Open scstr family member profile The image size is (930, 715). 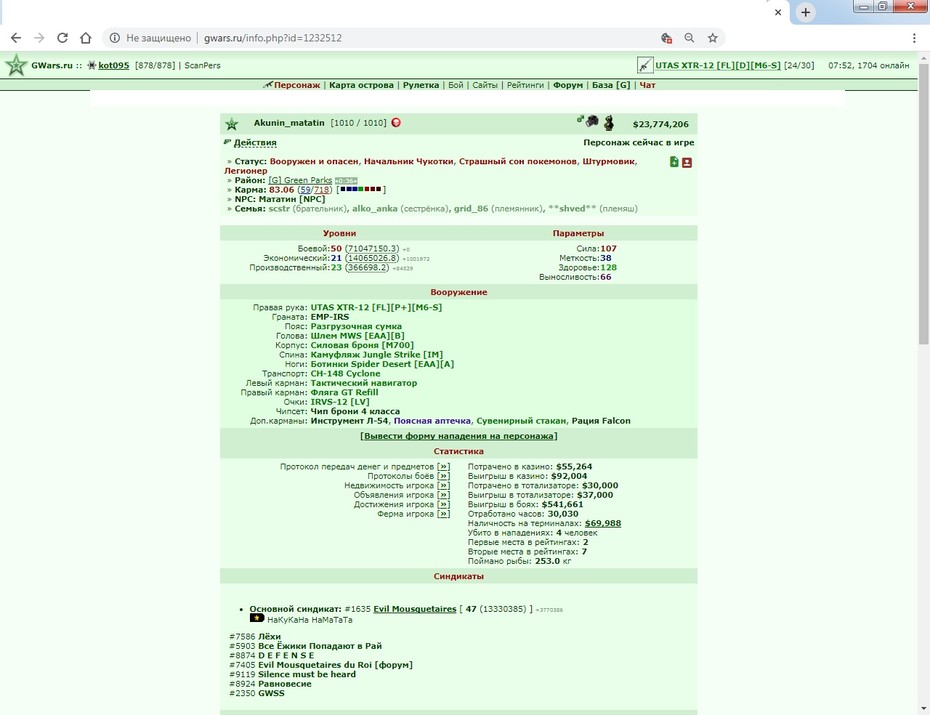pyautogui.click(x=279, y=209)
